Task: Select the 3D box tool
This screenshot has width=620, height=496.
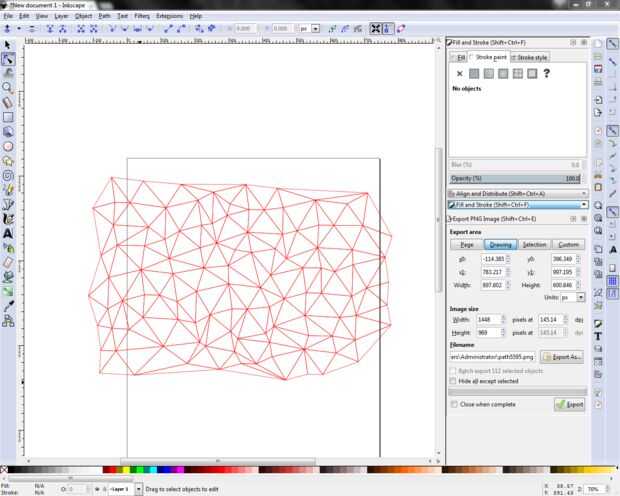Action: (8, 132)
